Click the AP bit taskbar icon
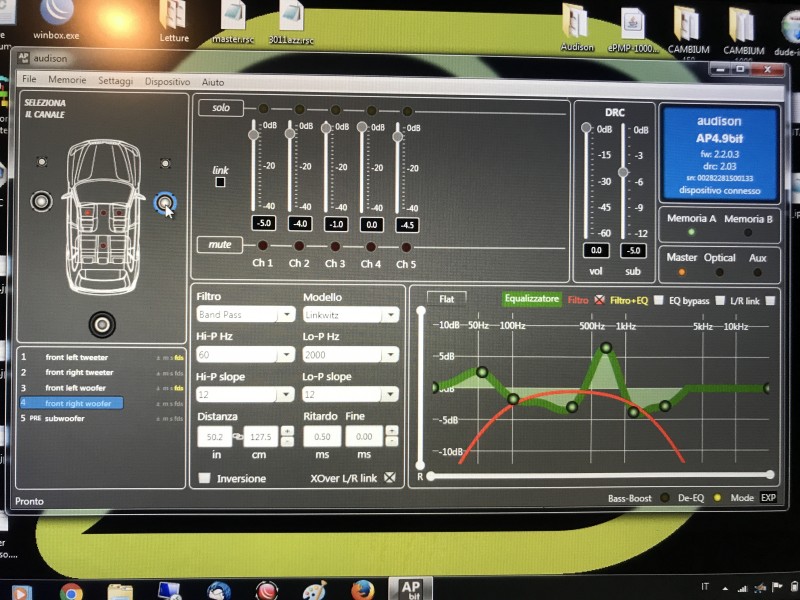This screenshot has width=800, height=600. (411, 589)
